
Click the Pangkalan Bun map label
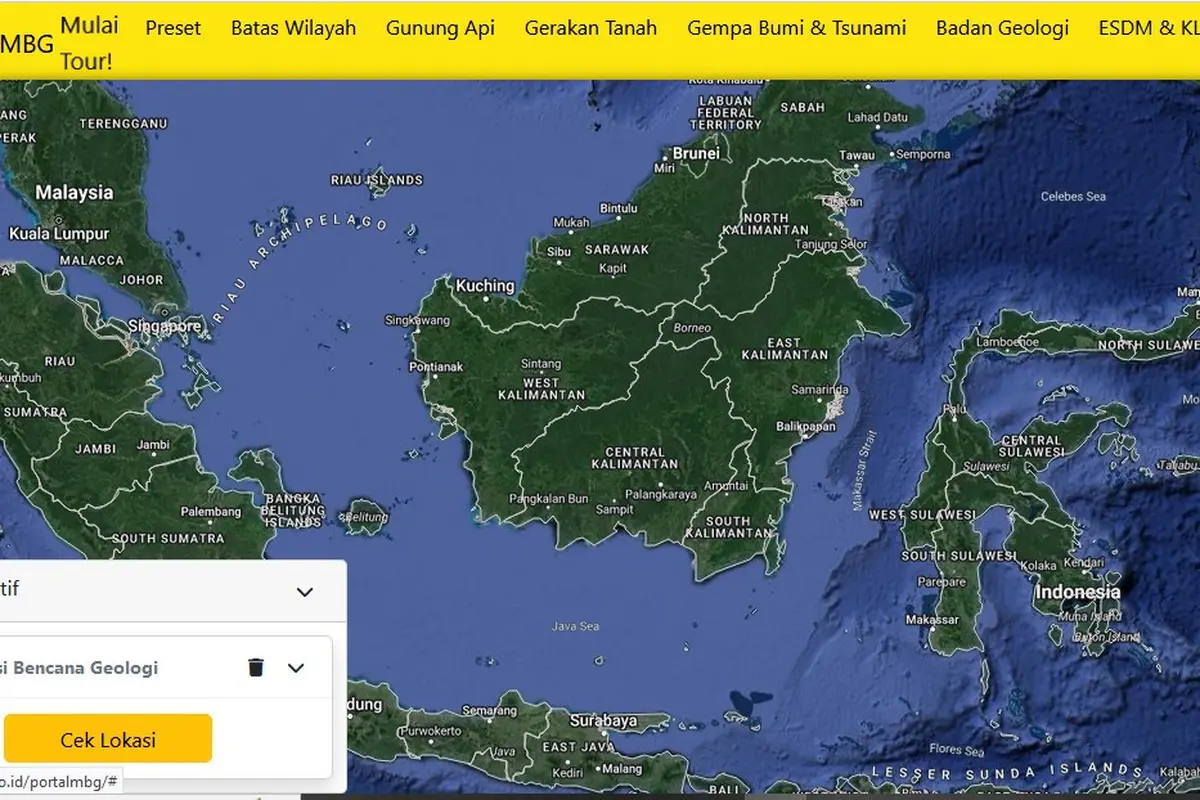549,498
